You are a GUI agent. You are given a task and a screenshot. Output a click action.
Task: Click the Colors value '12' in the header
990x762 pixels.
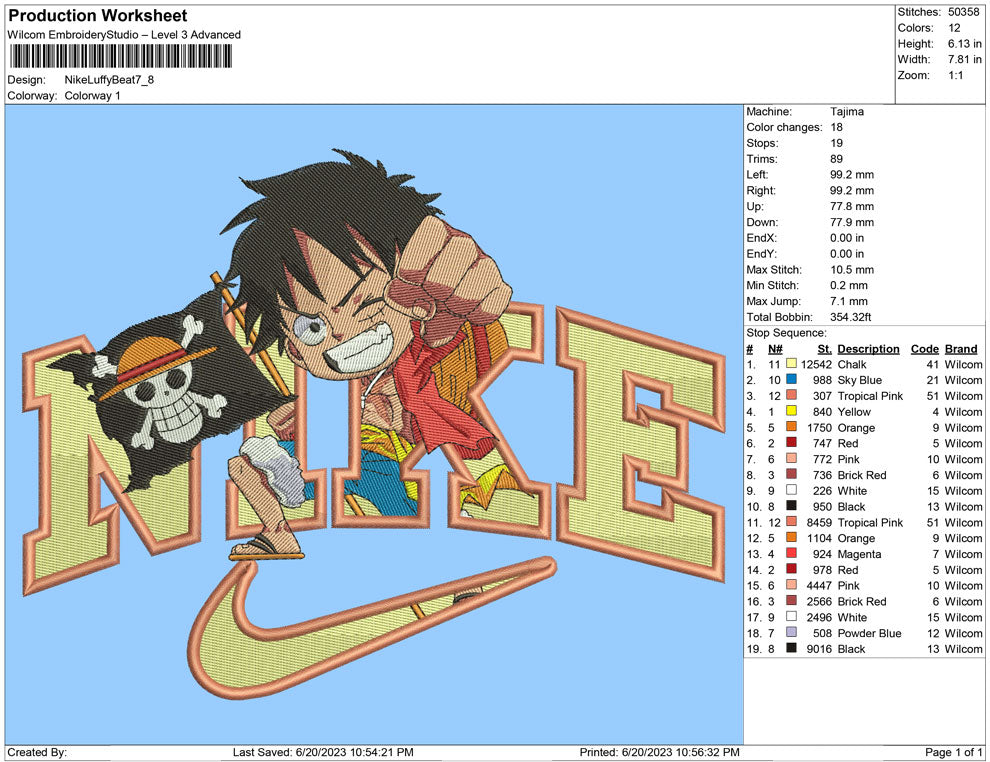[954, 28]
